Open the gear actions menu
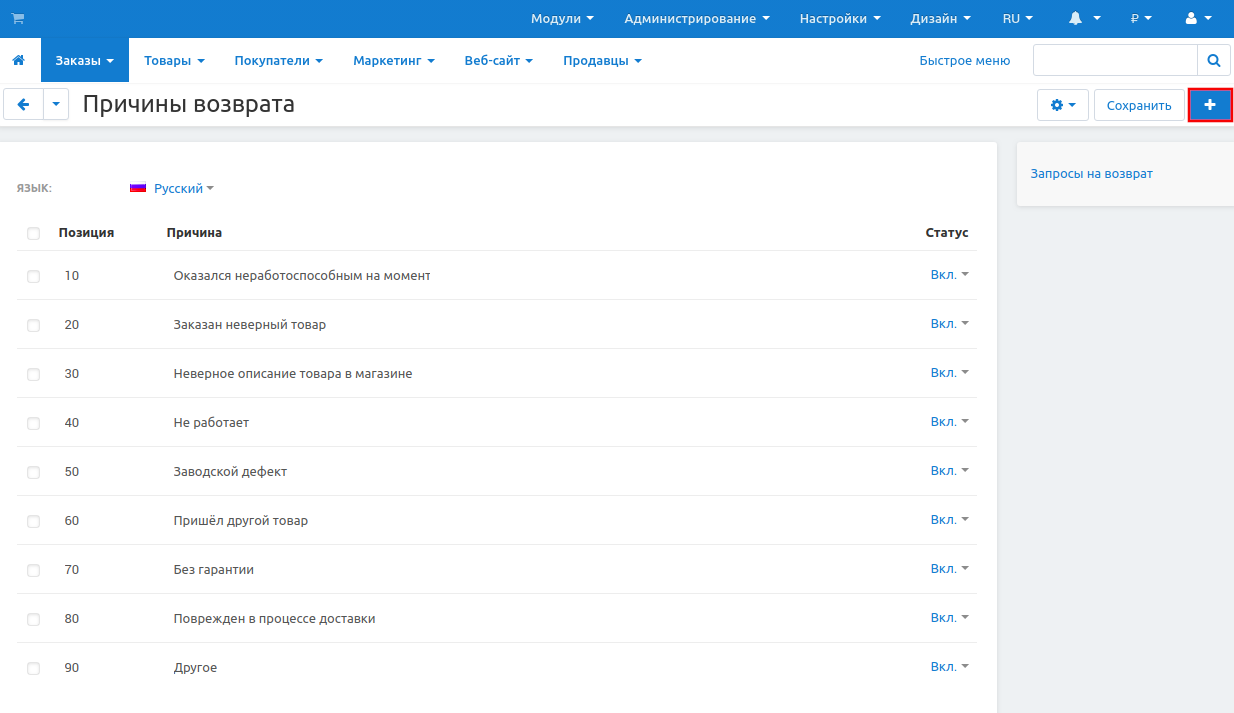 (x=1063, y=105)
